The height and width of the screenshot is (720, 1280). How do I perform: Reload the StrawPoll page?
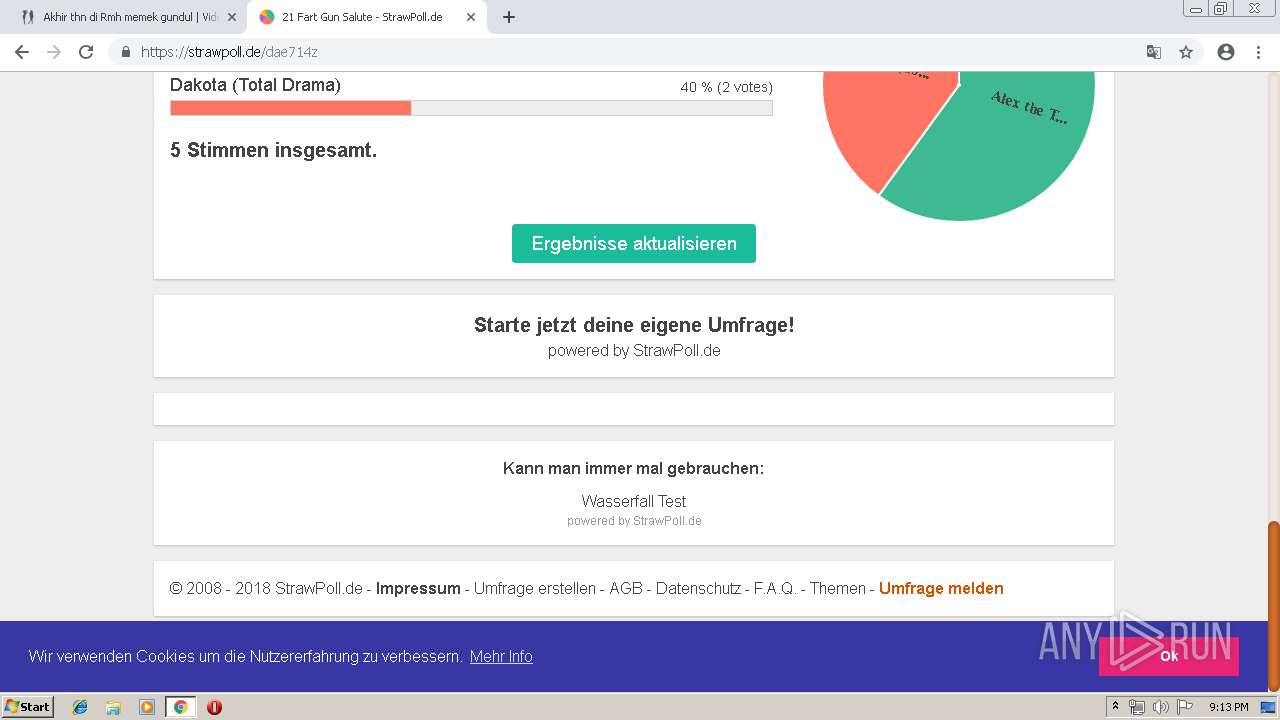click(86, 52)
